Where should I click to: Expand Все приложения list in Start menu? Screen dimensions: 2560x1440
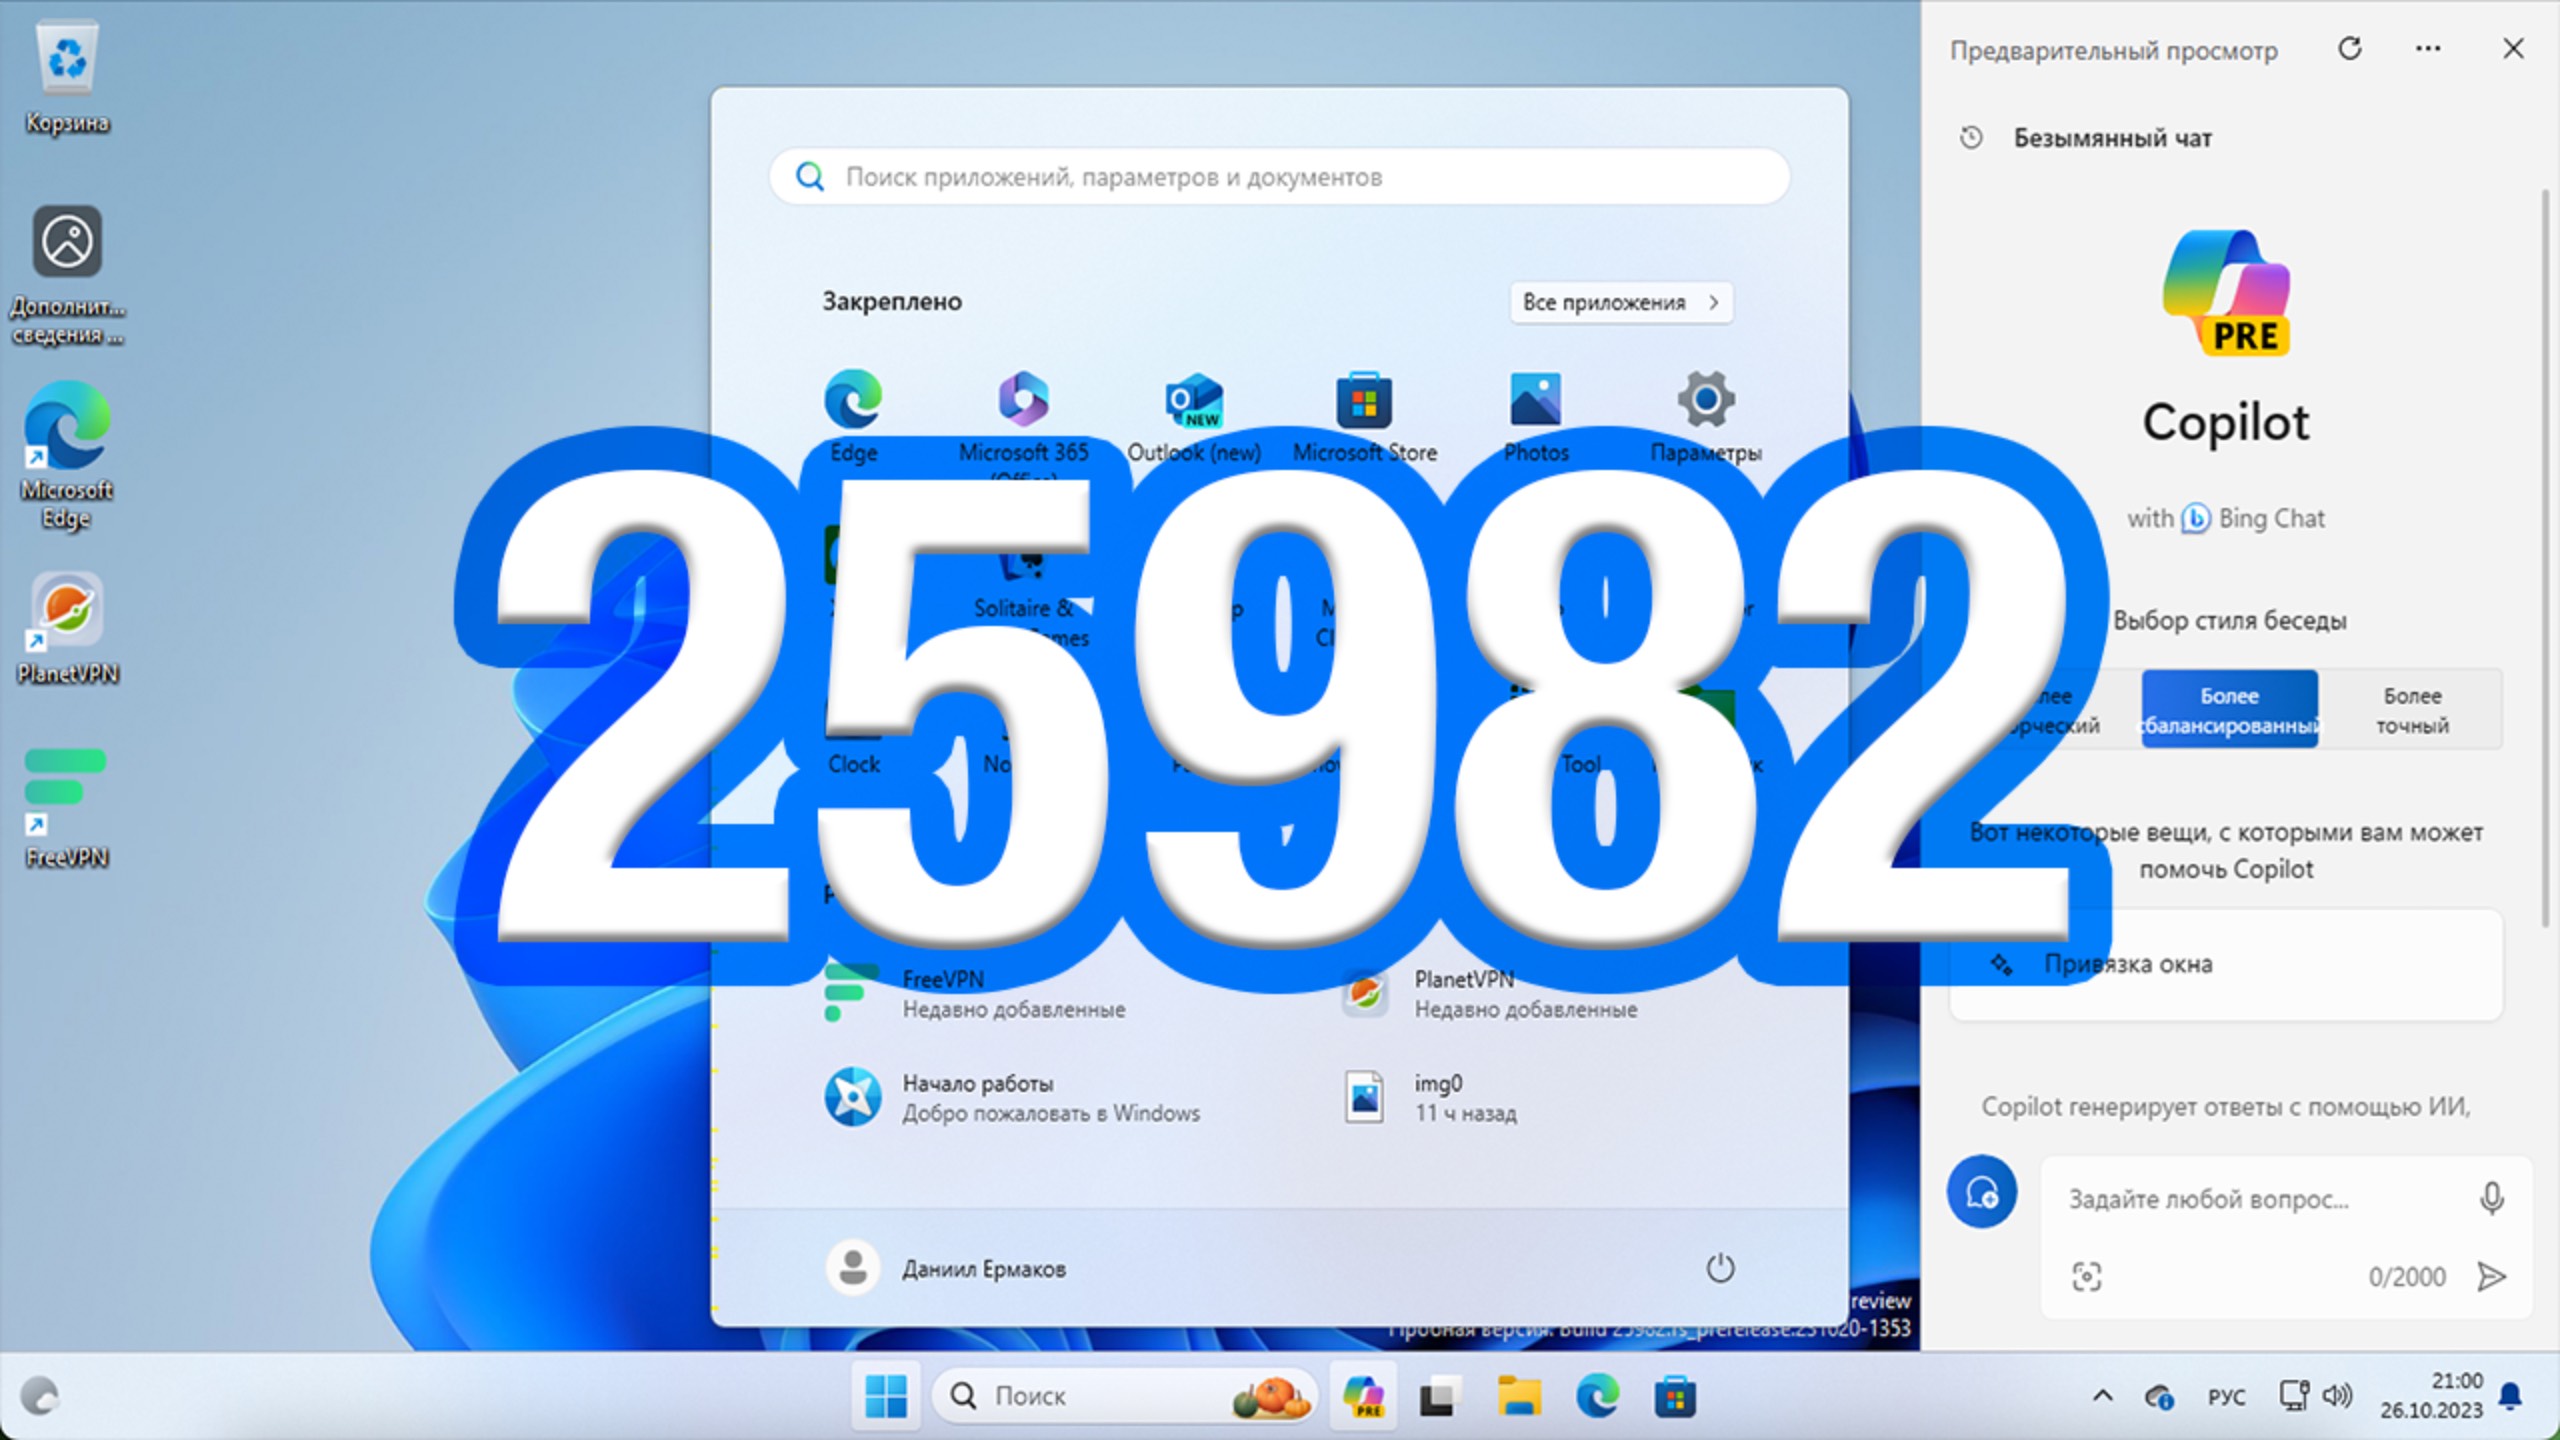1620,302
